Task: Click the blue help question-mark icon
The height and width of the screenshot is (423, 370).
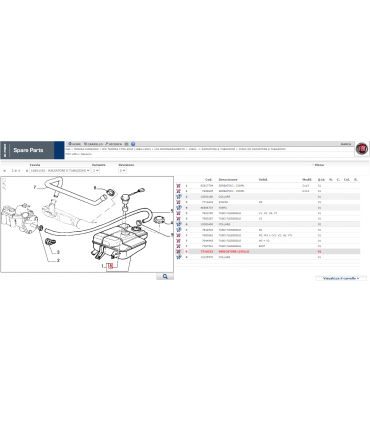Action: click(x=133, y=144)
